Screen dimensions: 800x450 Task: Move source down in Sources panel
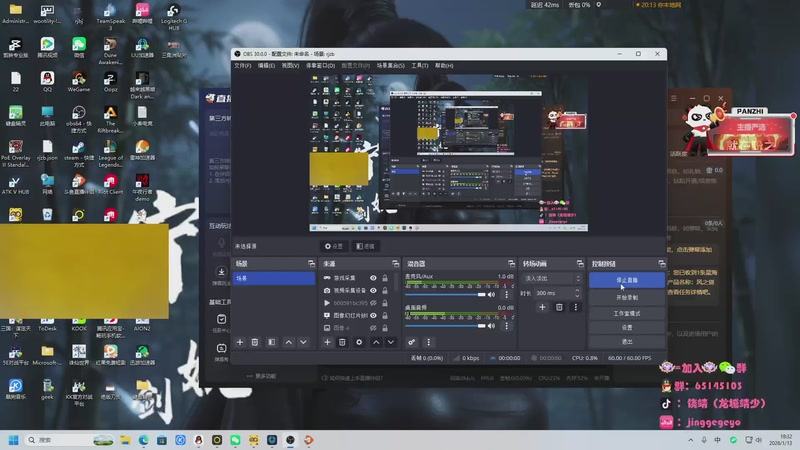(391, 342)
